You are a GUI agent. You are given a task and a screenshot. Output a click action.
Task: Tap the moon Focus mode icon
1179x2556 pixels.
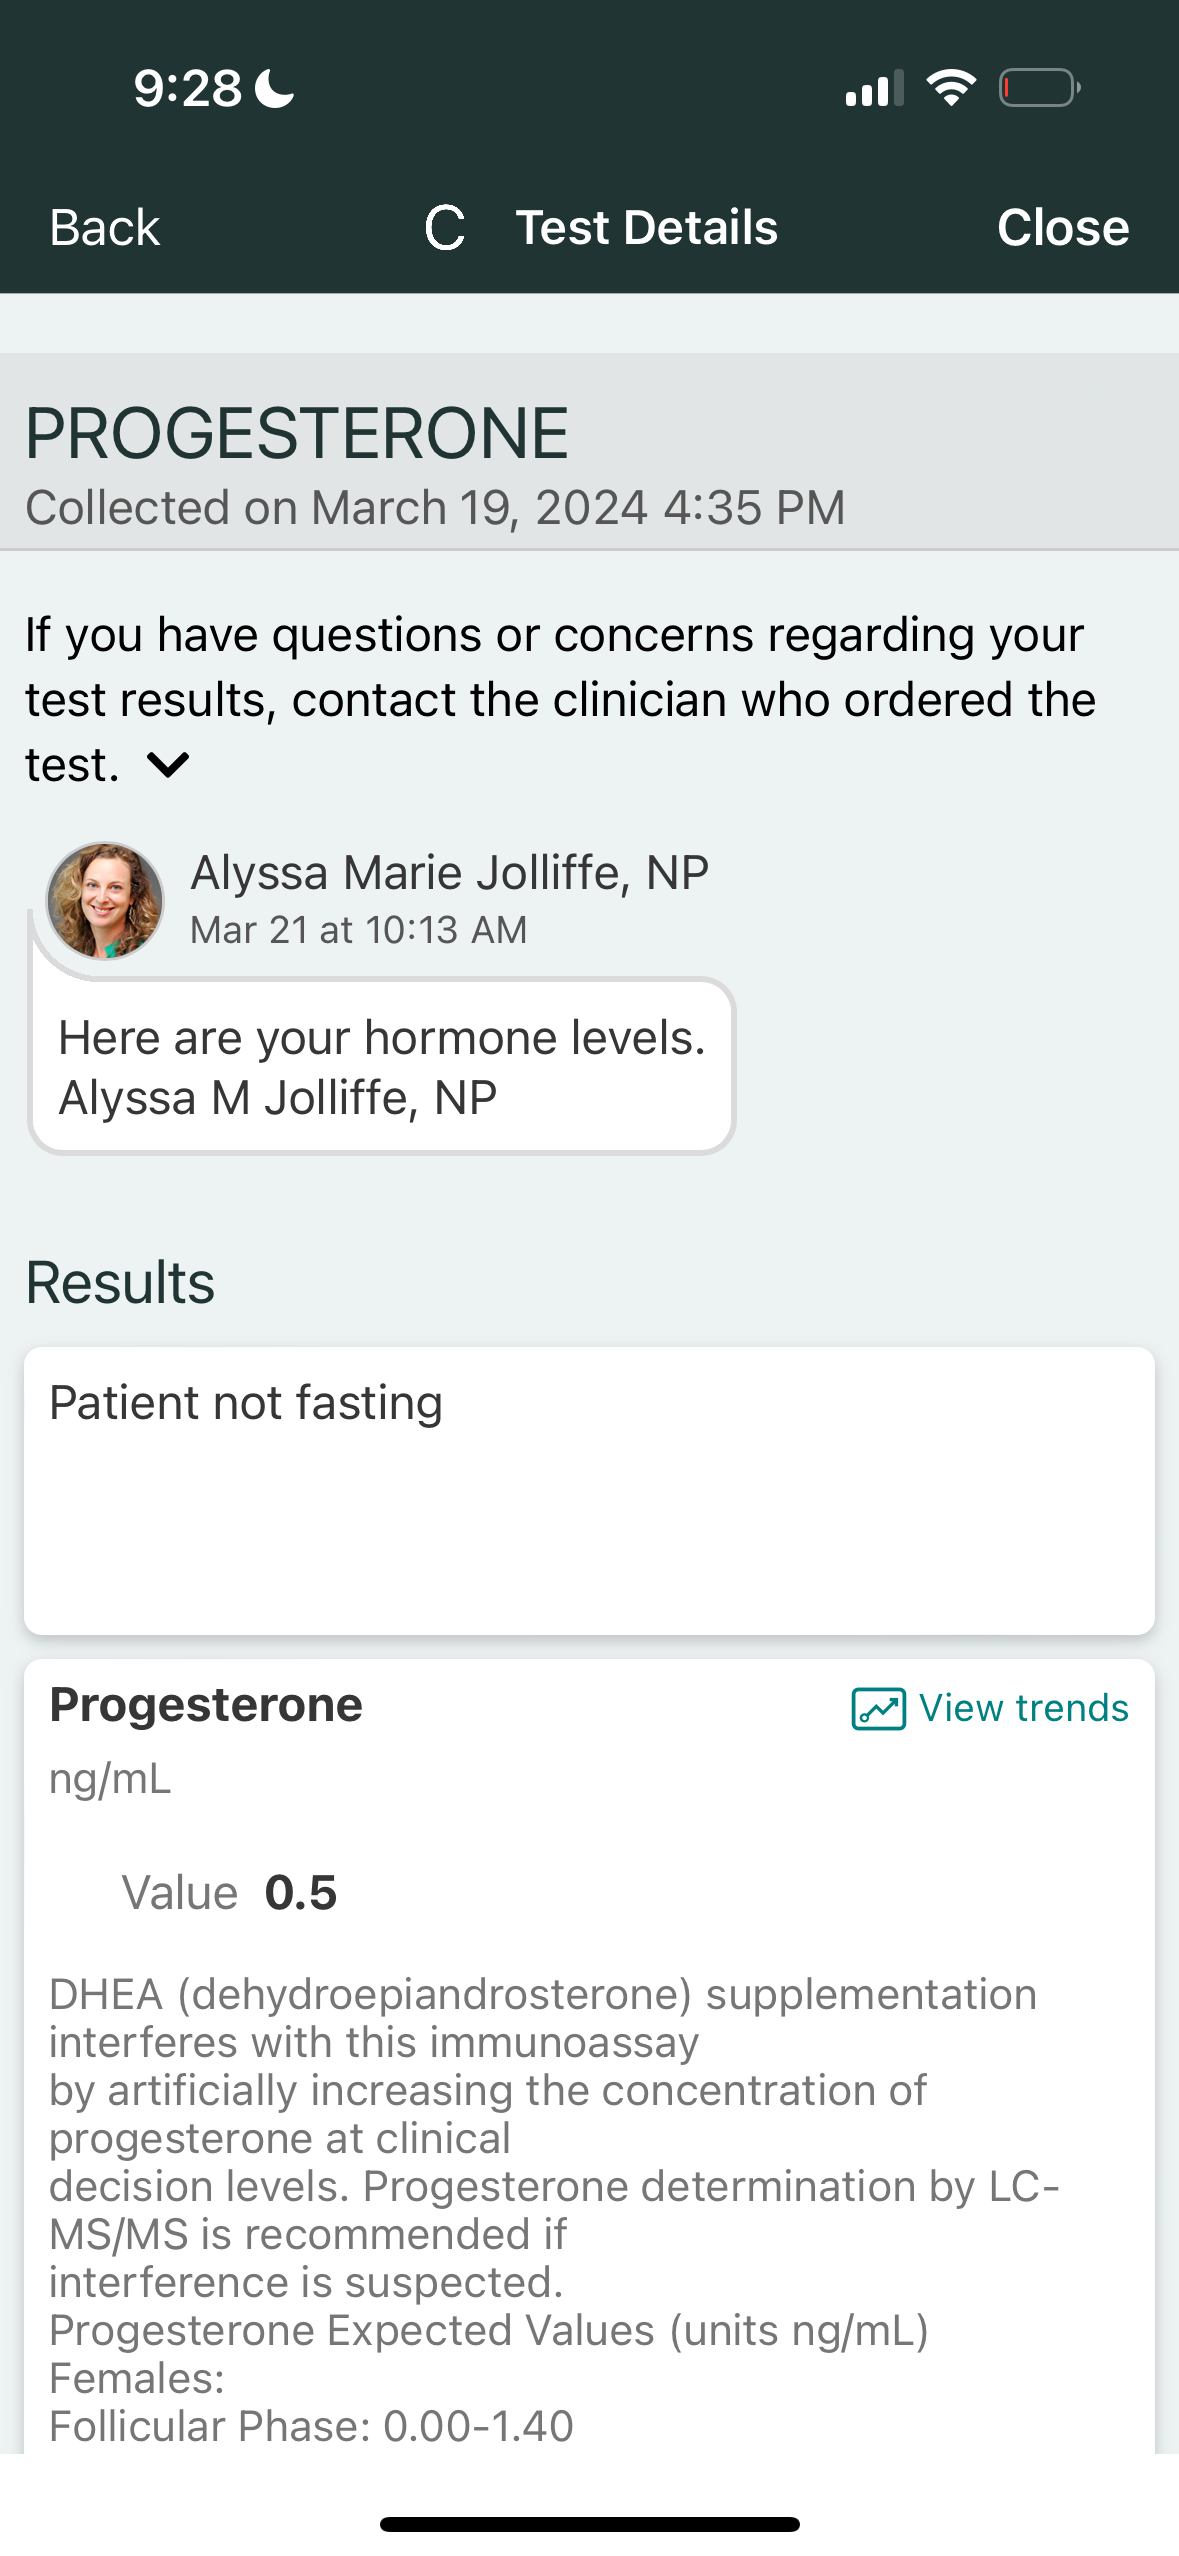(x=275, y=88)
